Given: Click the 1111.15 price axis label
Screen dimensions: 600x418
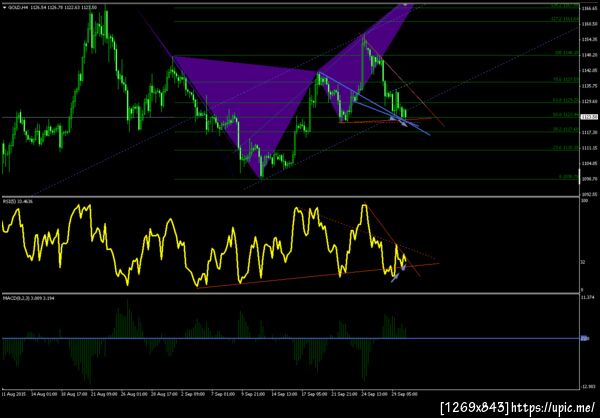Looking at the screenshot, I should pos(588,148).
